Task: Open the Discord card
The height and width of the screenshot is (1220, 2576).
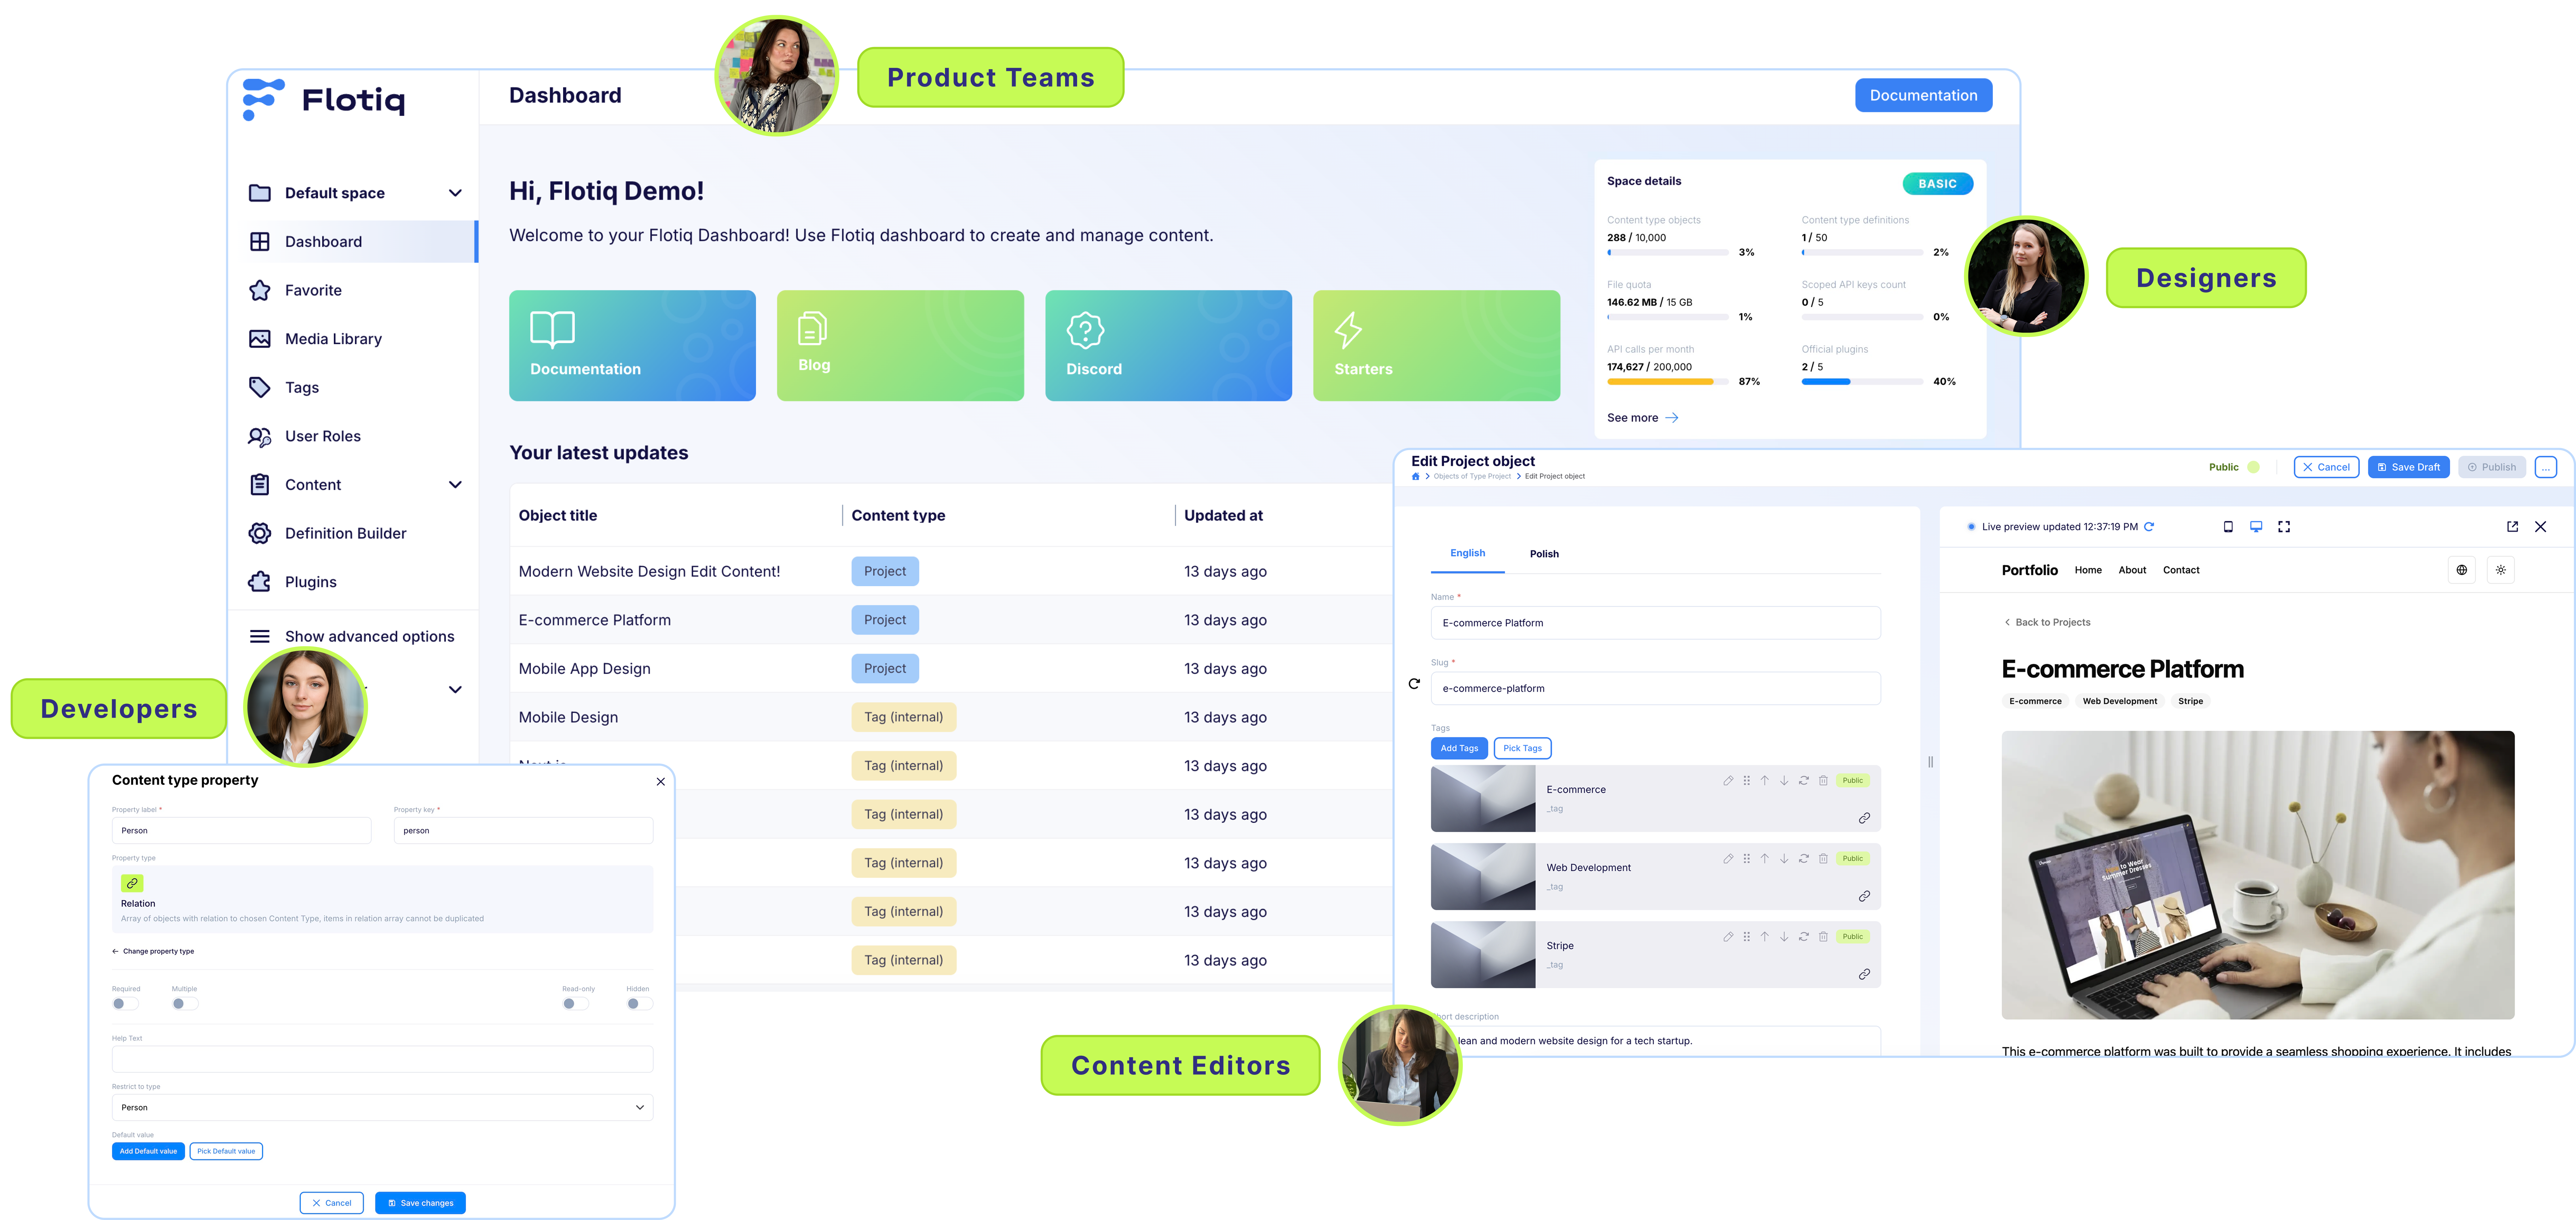Action: pyautogui.click(x=1168, y=346)
